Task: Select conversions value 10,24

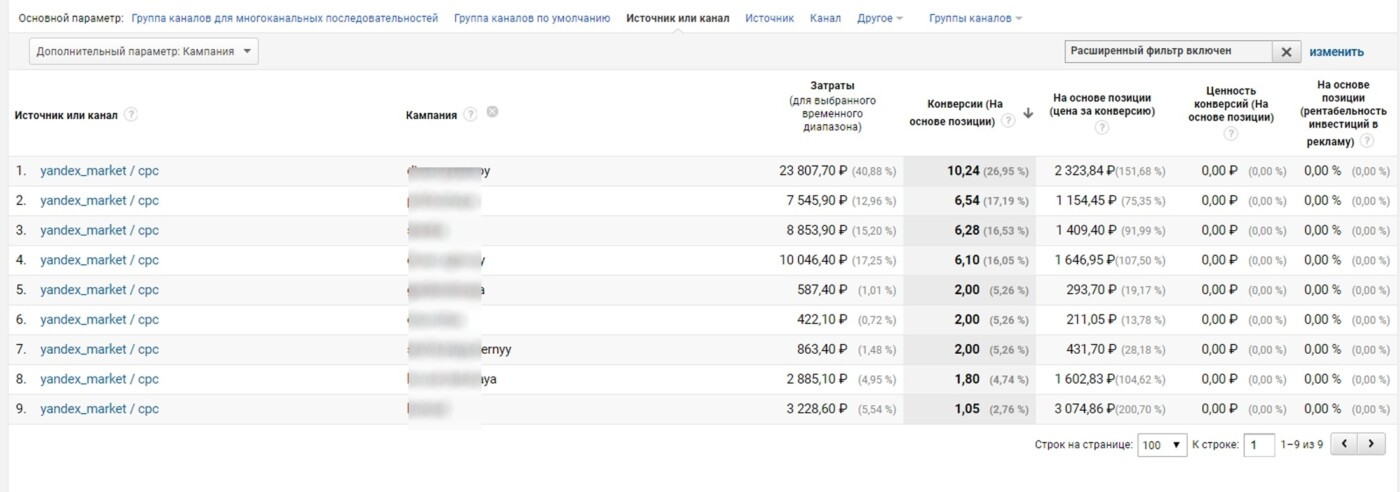Action: (x=963, y=171)
